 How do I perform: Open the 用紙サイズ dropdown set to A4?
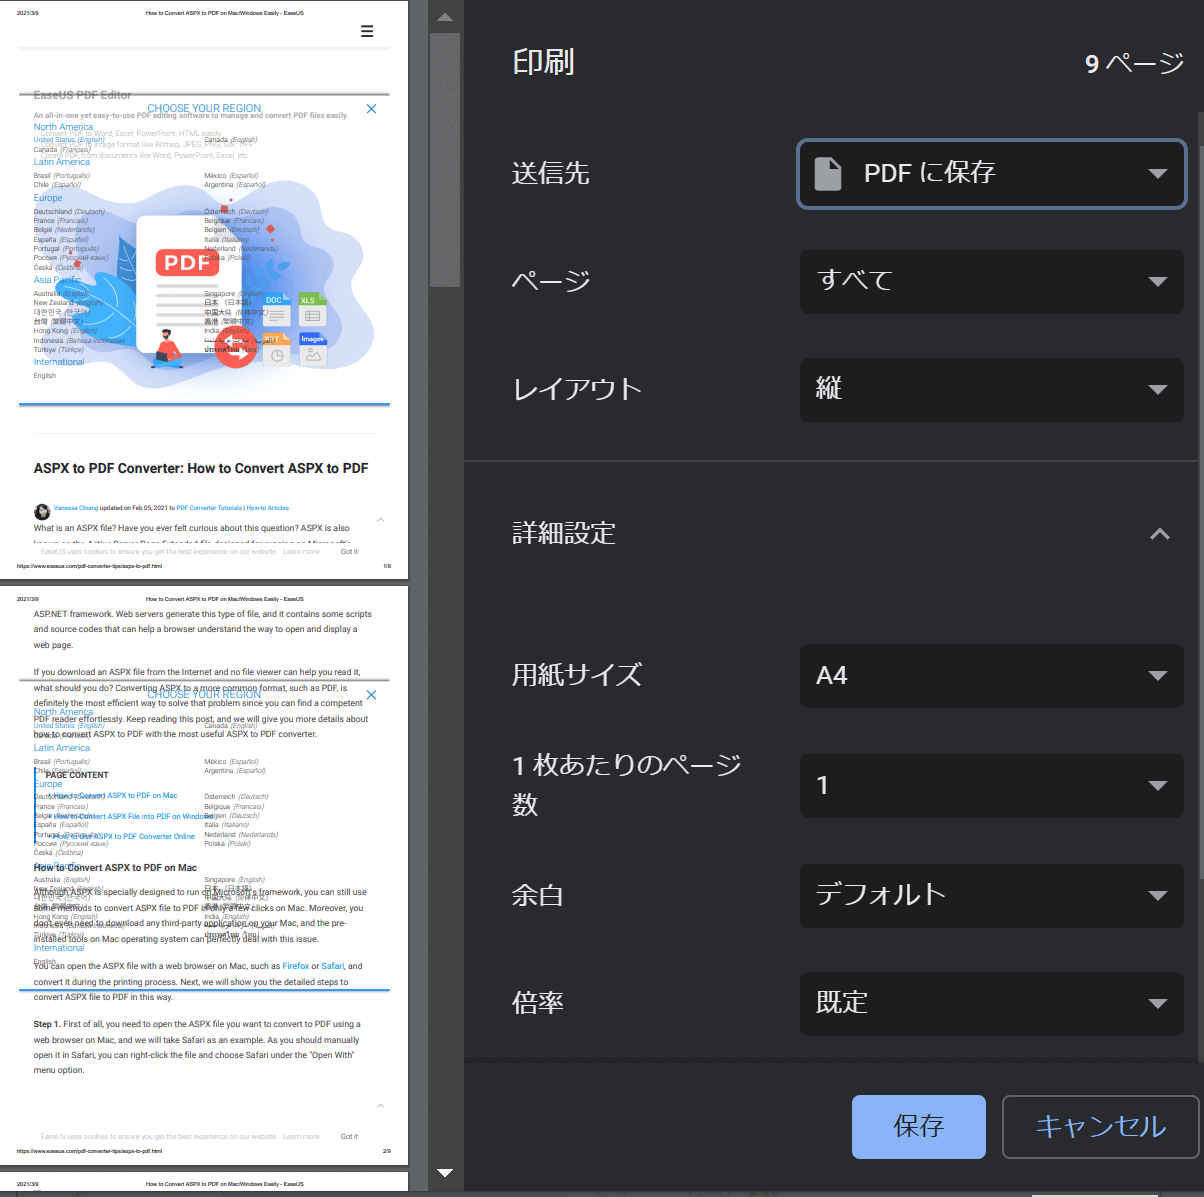(991, 676)
